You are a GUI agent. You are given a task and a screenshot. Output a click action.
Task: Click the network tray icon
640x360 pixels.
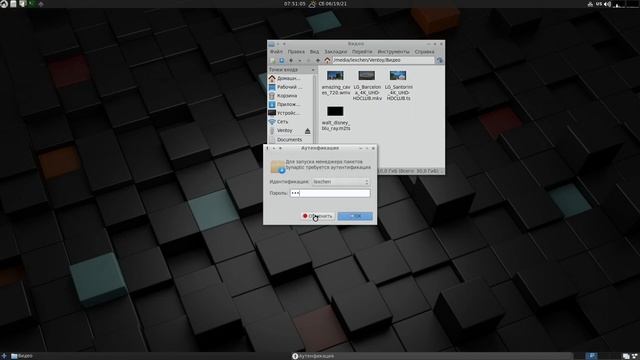point(590,4)
